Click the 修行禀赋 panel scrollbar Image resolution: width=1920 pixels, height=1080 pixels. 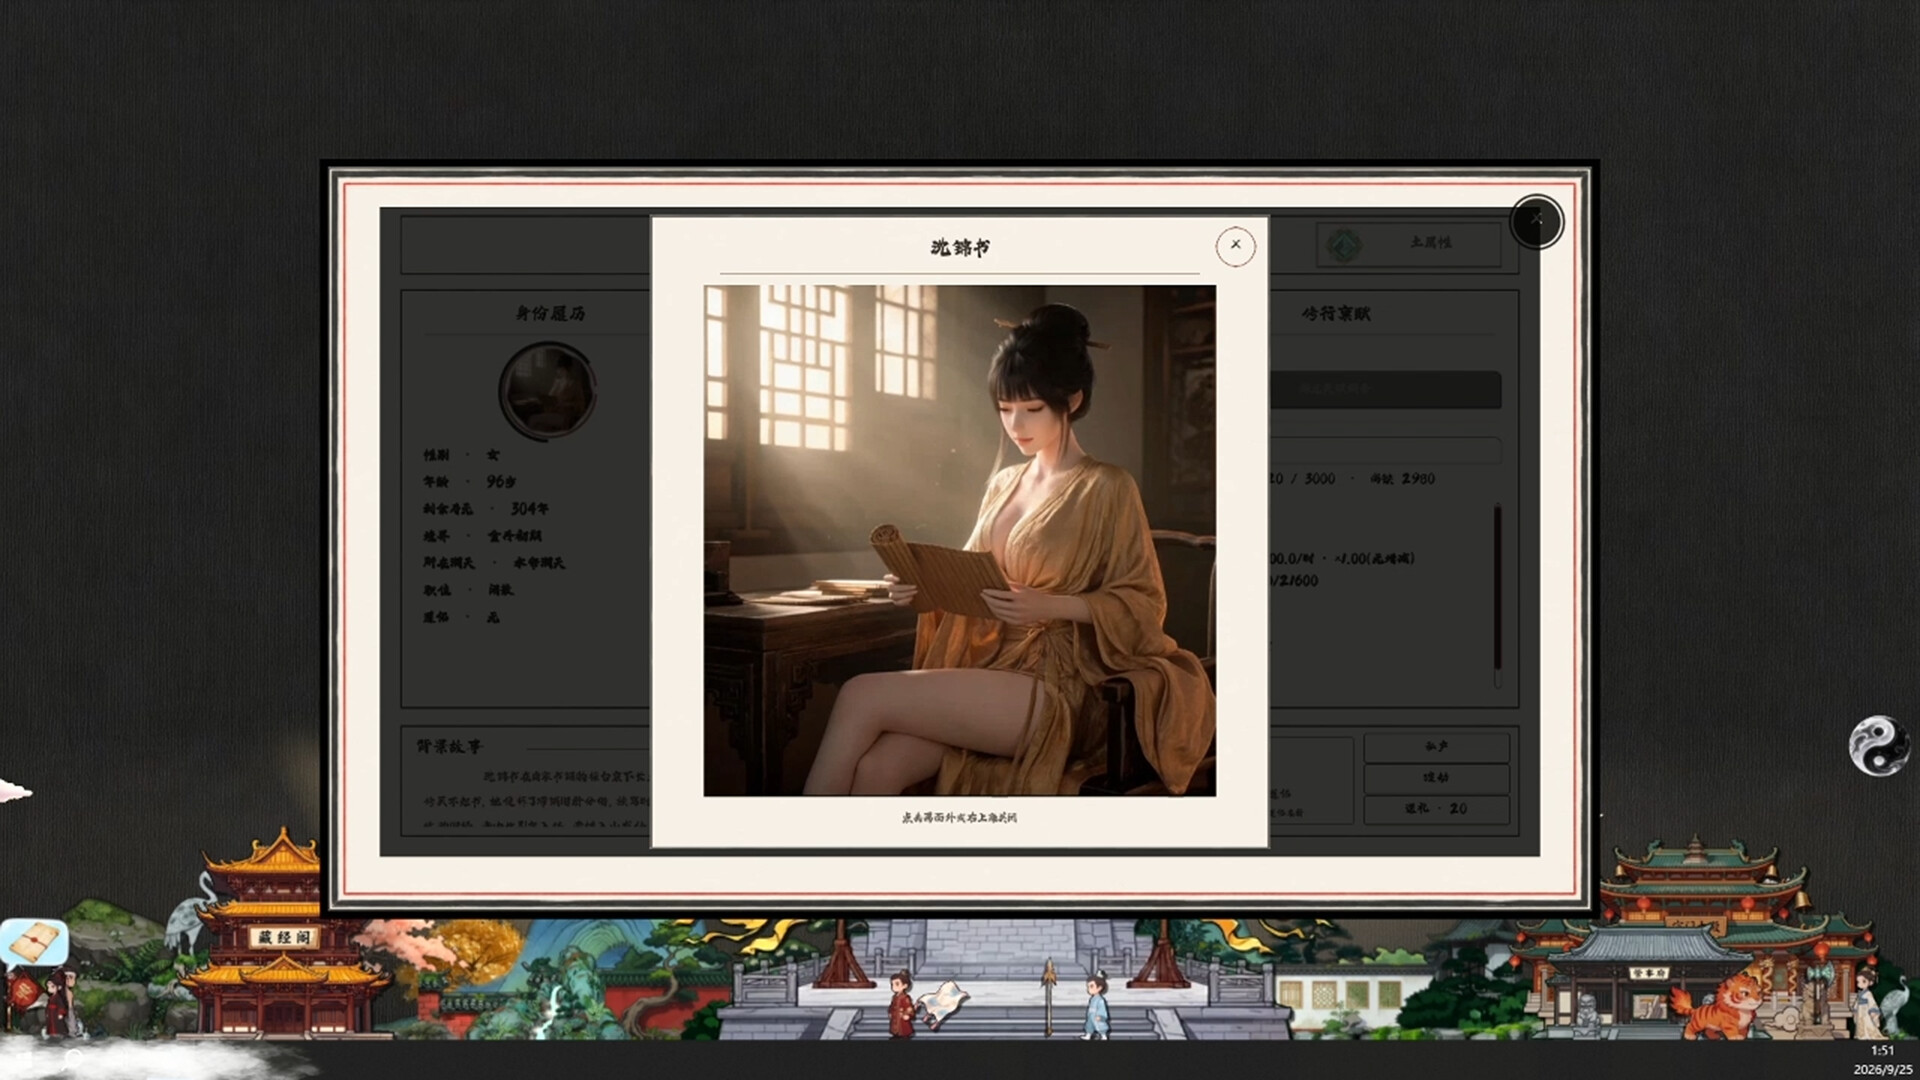[1497, 595]
